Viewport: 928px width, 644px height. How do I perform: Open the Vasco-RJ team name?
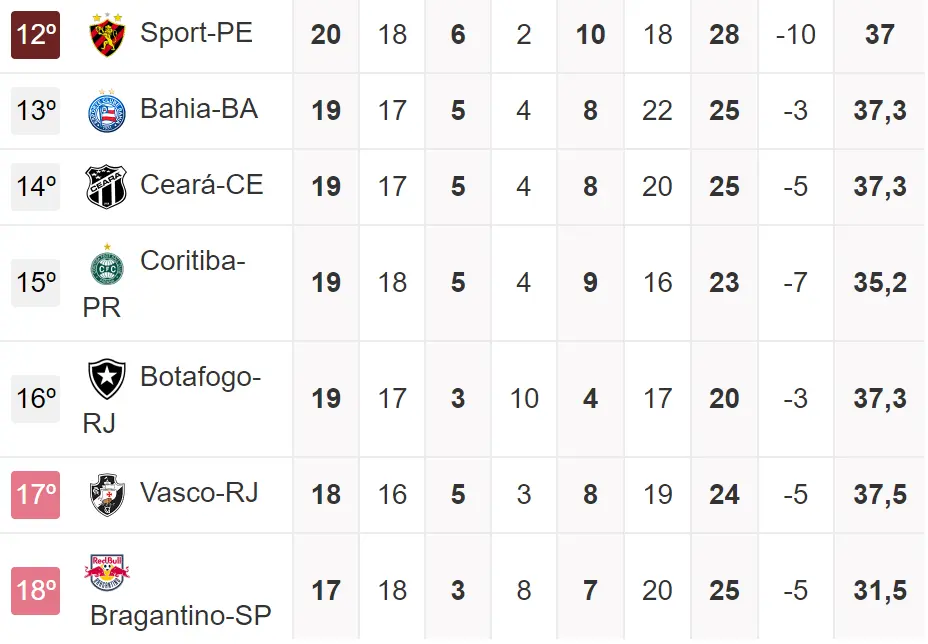(199, 492)
